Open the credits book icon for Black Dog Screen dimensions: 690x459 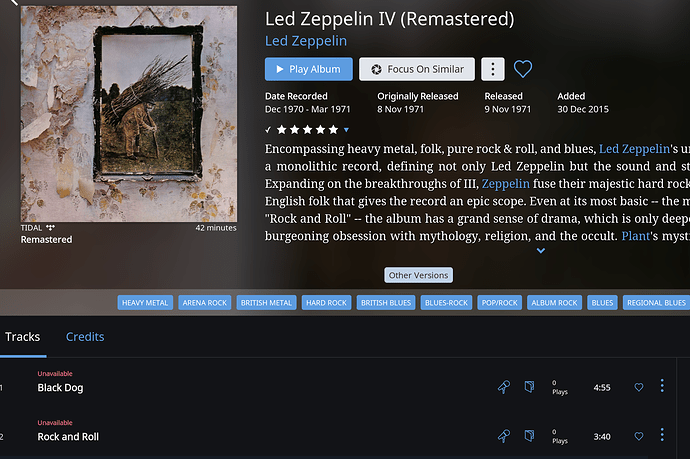click(x=529, y=387)
